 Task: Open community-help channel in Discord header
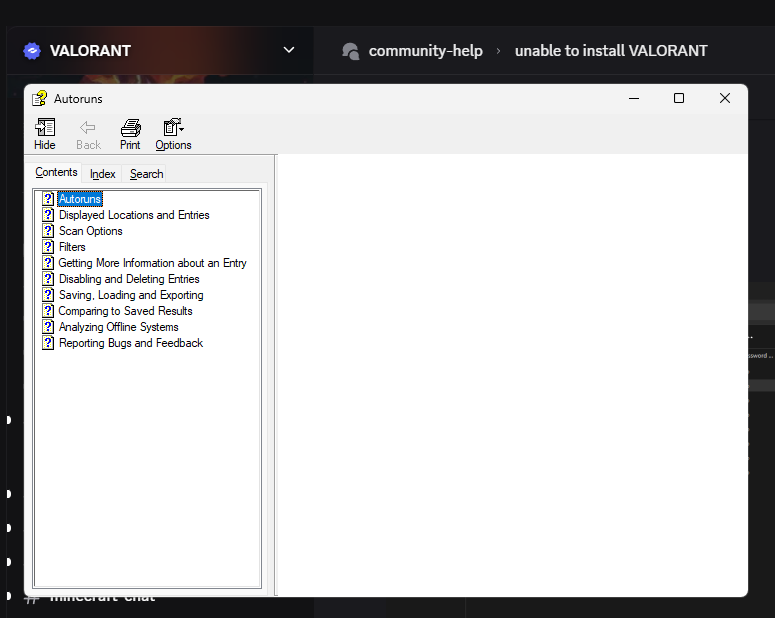(426, 50)
